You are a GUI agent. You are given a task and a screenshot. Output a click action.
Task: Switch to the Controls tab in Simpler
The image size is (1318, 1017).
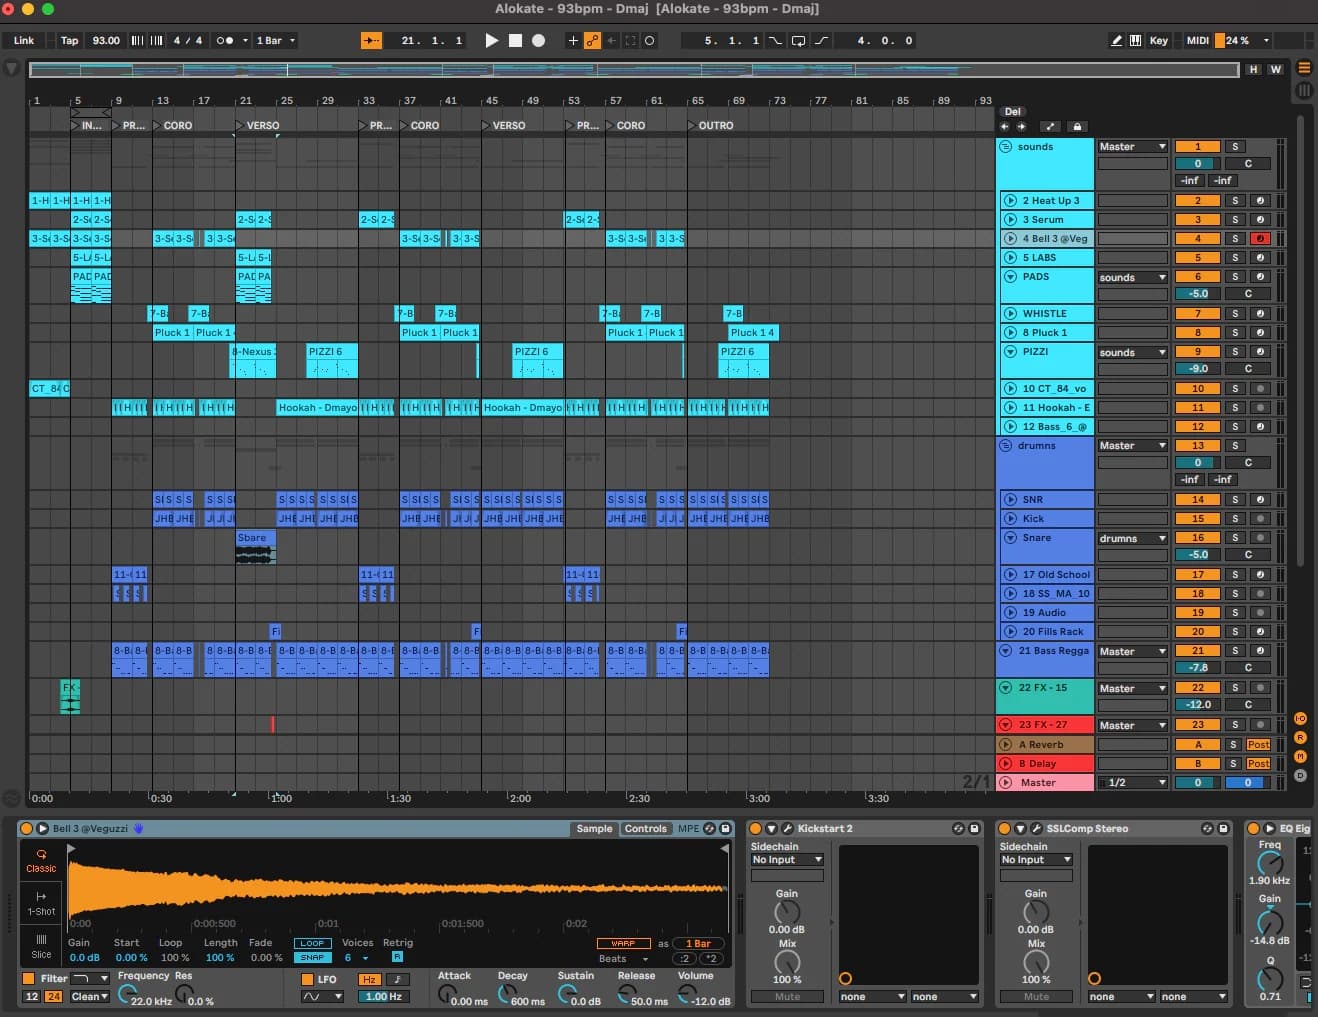(645, 828)
